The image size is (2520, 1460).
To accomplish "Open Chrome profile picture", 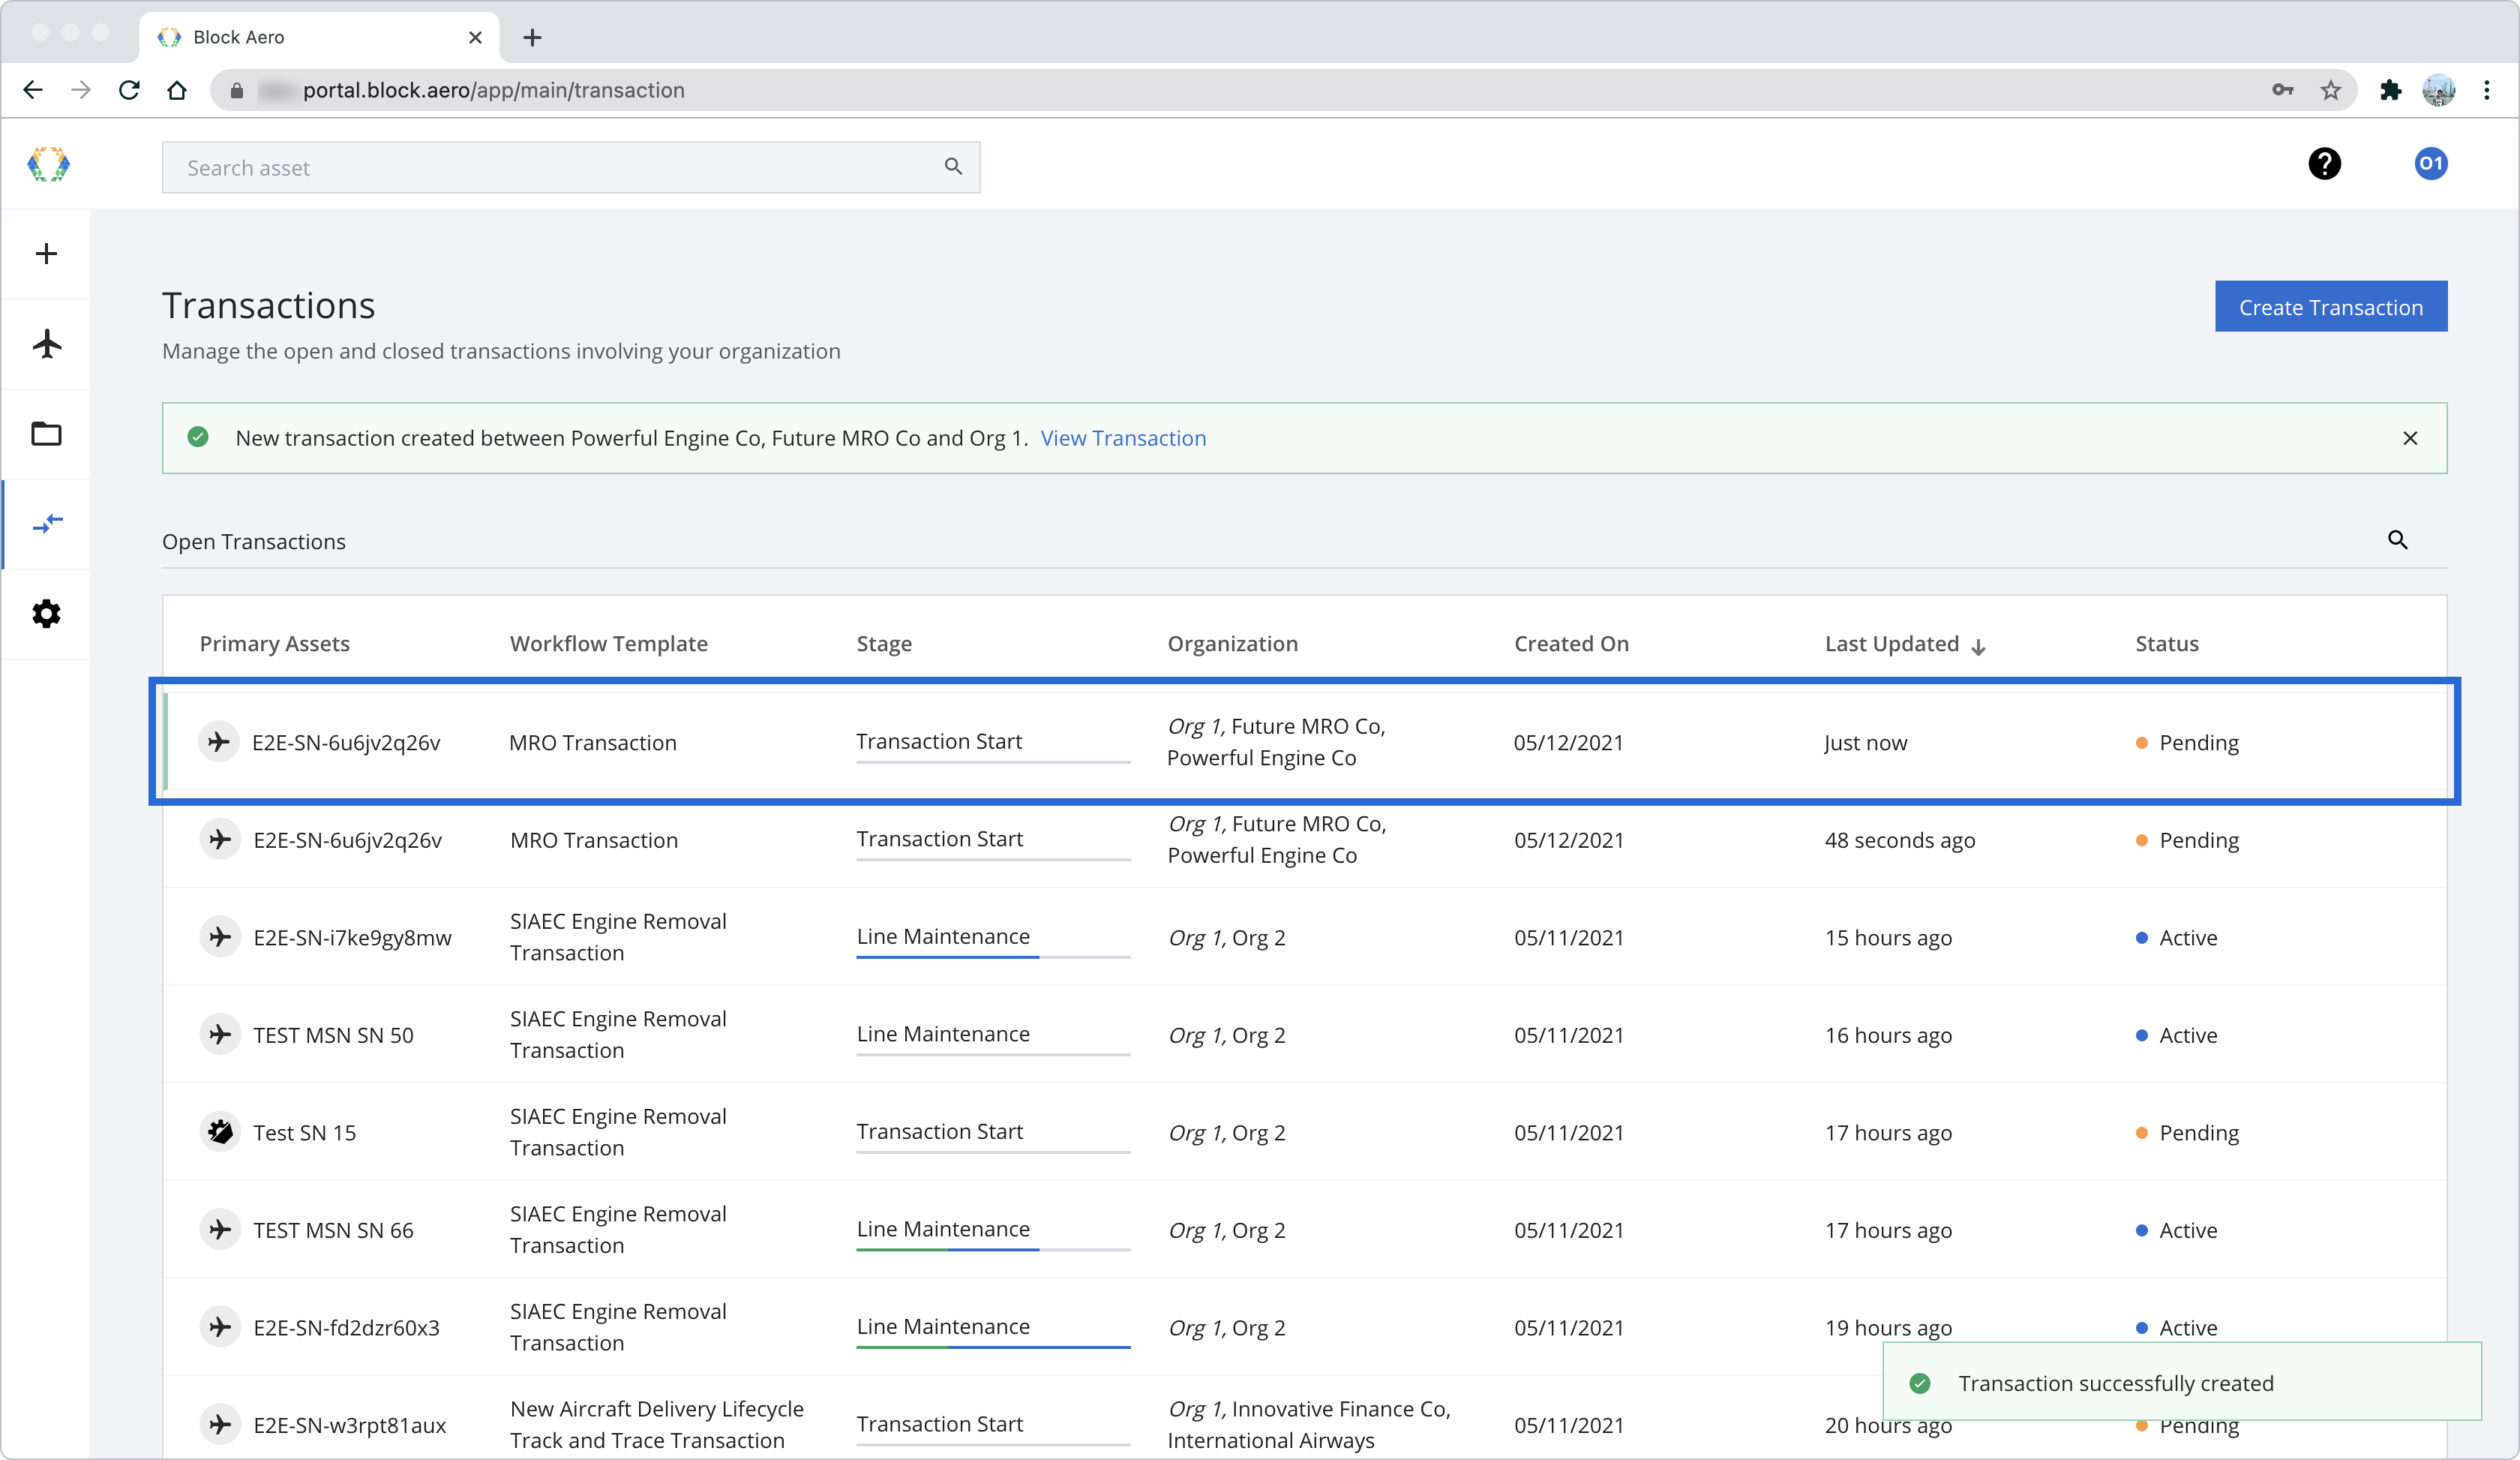I will click(2438, 90).
